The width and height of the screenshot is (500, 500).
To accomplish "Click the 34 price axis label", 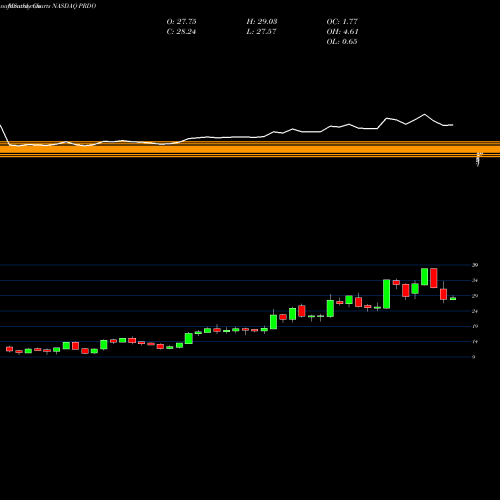I will coord(475,281).
